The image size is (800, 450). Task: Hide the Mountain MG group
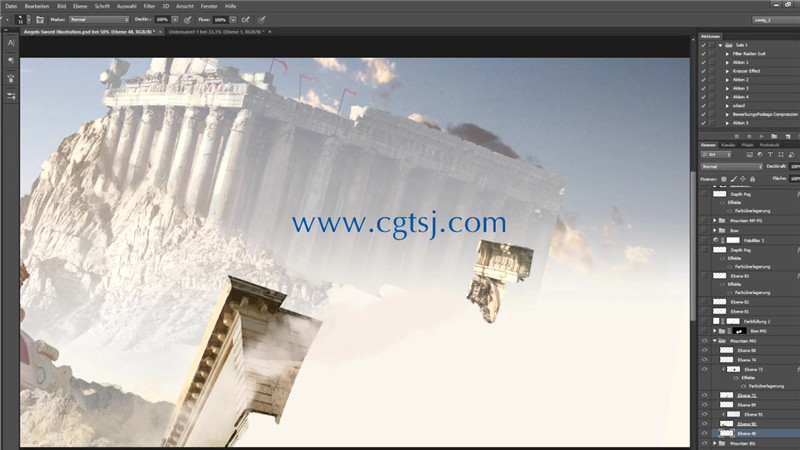point(705,341)
